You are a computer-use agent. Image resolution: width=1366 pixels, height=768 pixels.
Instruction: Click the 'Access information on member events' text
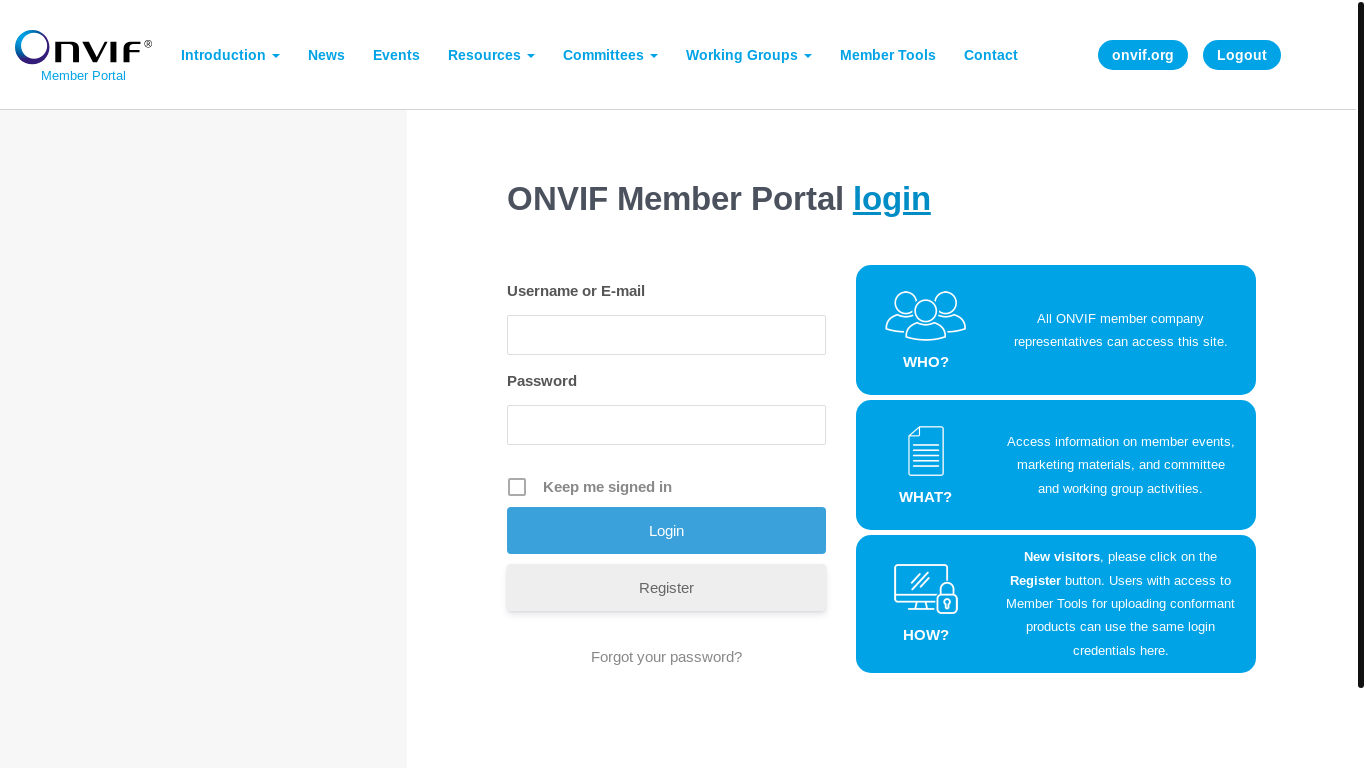[1121, 465]
